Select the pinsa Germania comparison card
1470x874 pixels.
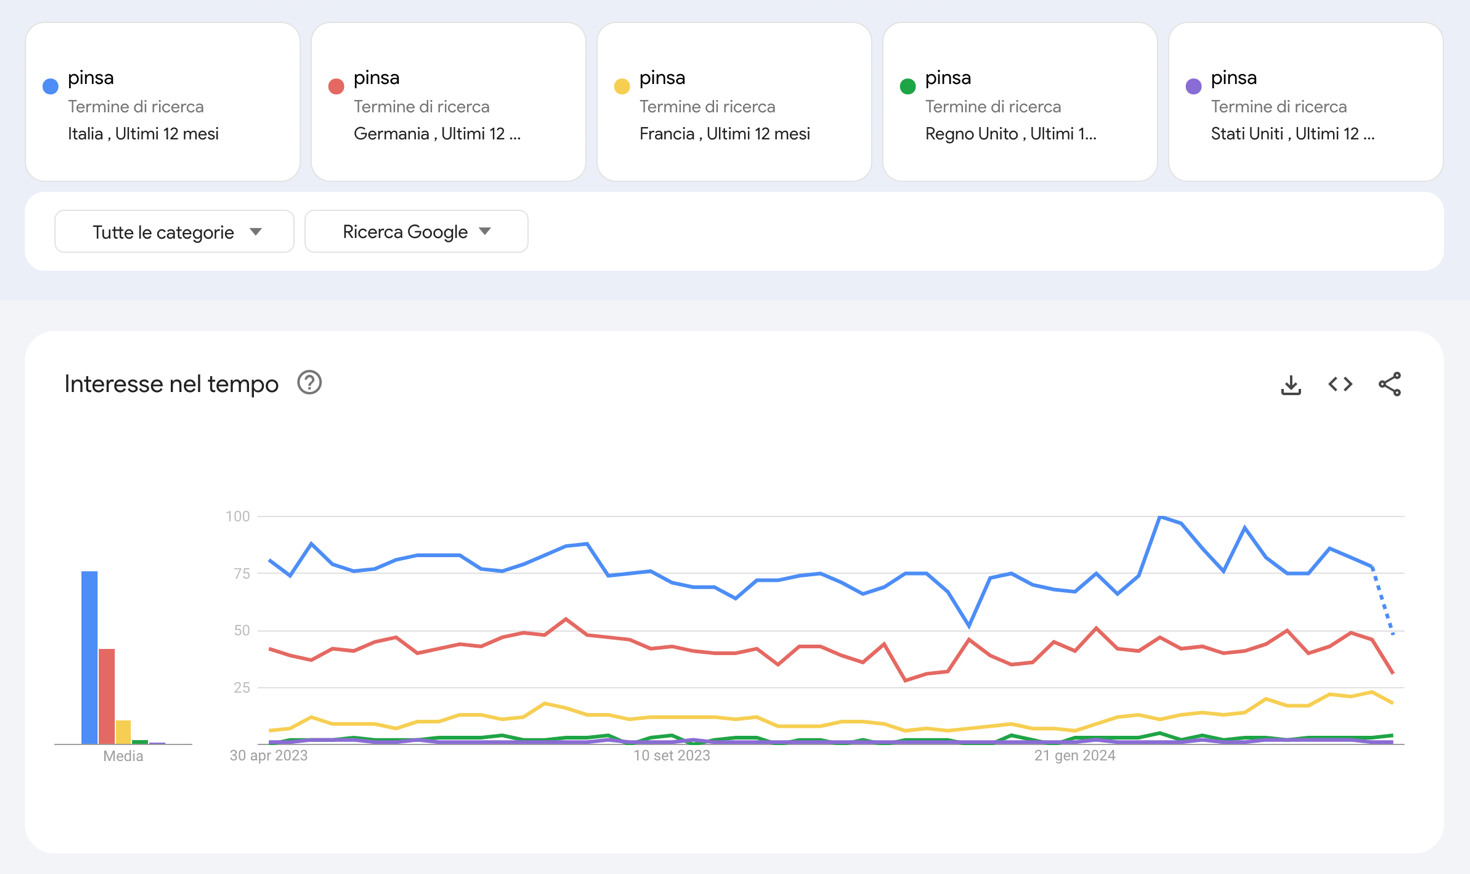pos(448,102)
